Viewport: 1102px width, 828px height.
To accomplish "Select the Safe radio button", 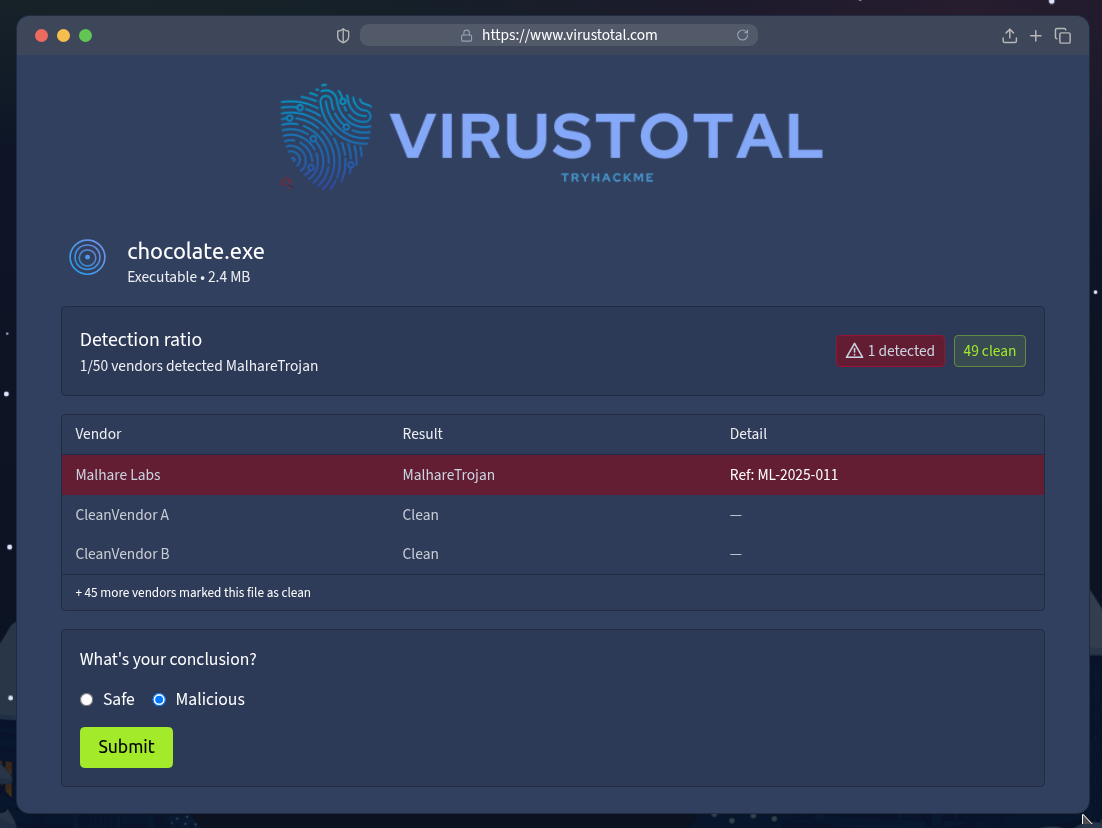I will click(87, 700).
